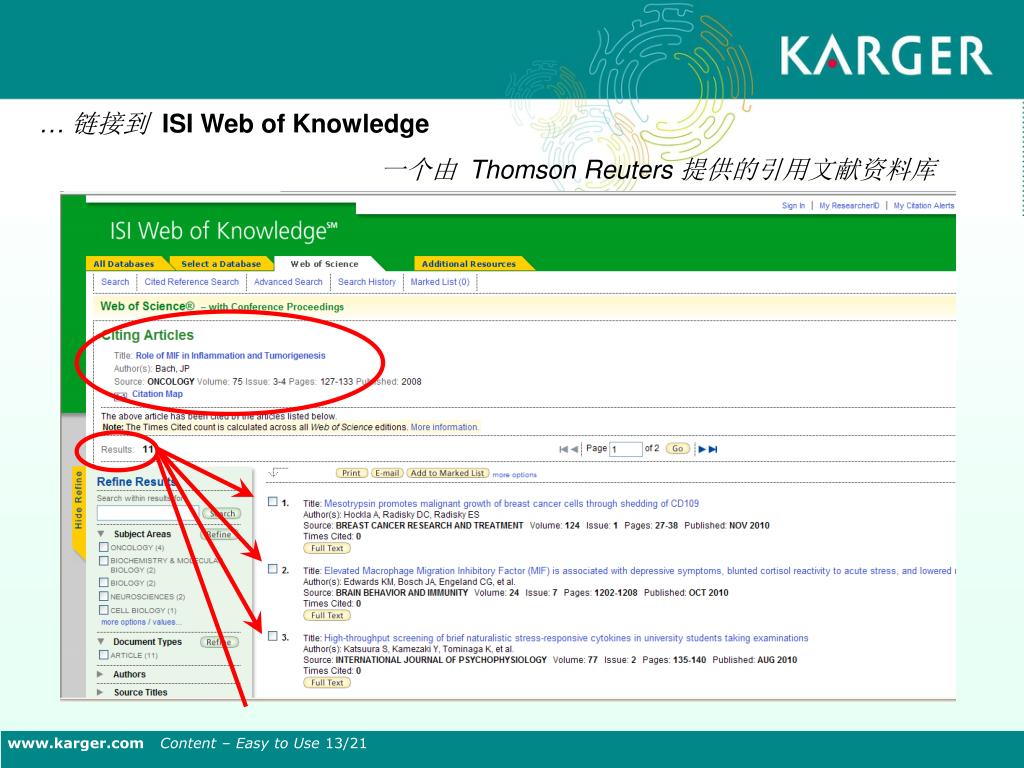This screenshot has width=1024, height=768.
Task: Go to the previous results page arrow
Action: (x=574, y=449)
